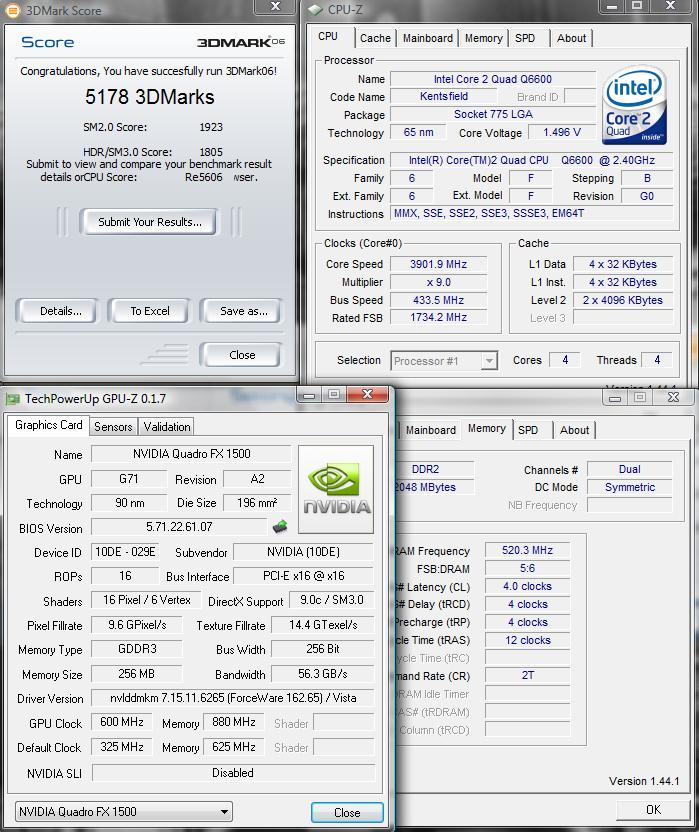Click the GPU Clock value 600 MHz
699x832 pixels.
122,722
